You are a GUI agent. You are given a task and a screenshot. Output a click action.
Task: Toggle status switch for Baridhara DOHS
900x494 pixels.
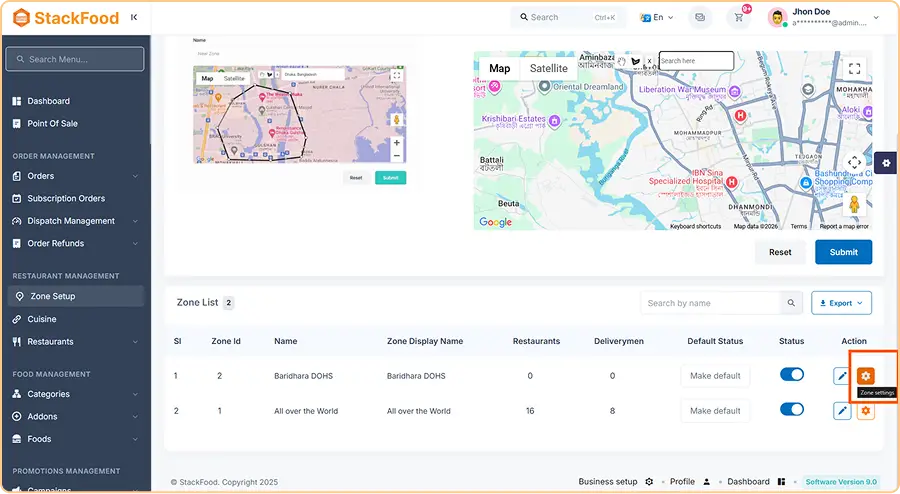tap(792, 375)
